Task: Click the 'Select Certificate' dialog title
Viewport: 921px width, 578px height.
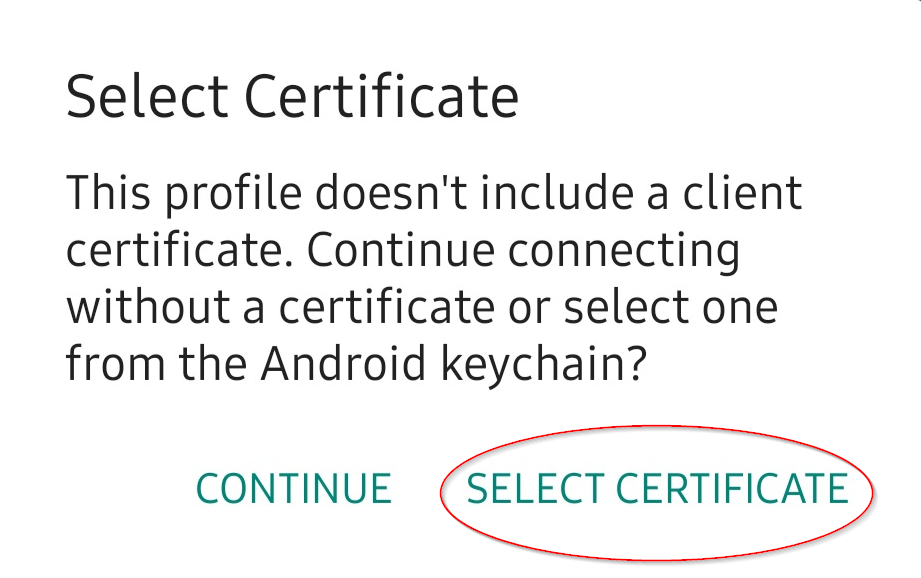Action: tap(292, 98)
